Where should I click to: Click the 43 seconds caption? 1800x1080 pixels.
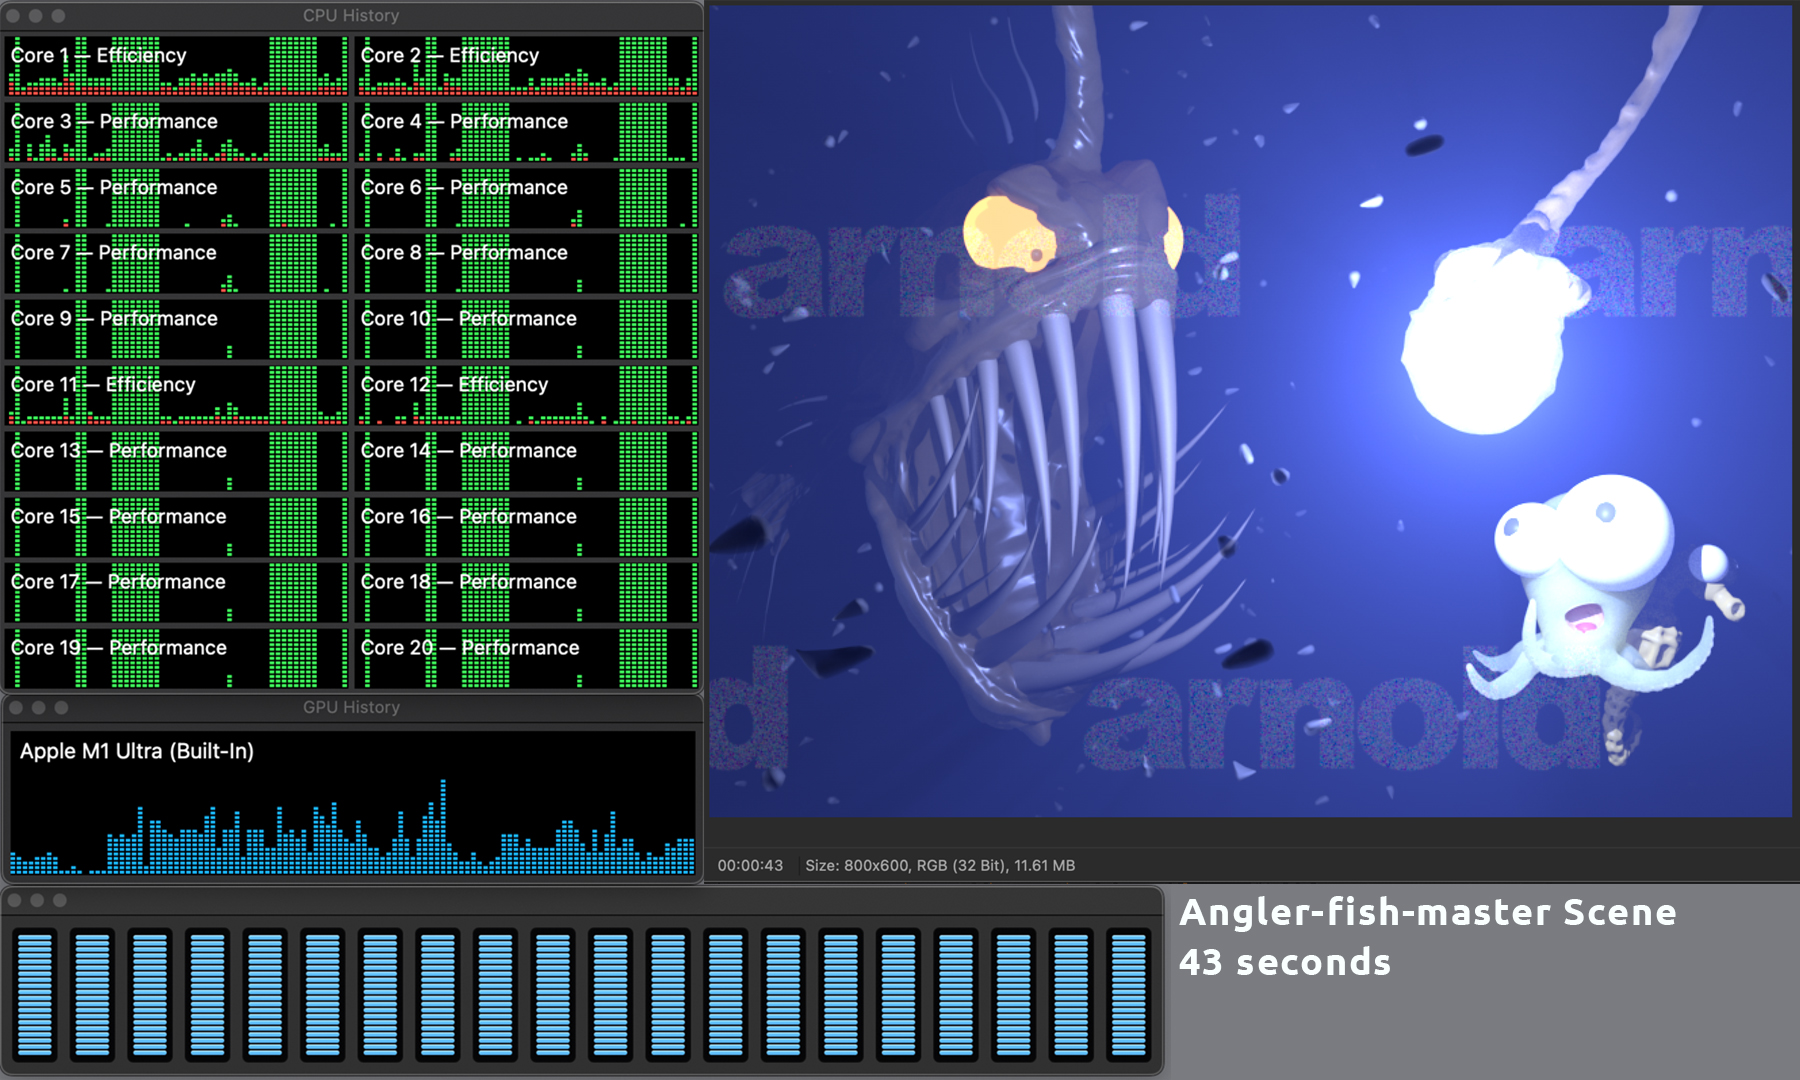coord(1285,962)
